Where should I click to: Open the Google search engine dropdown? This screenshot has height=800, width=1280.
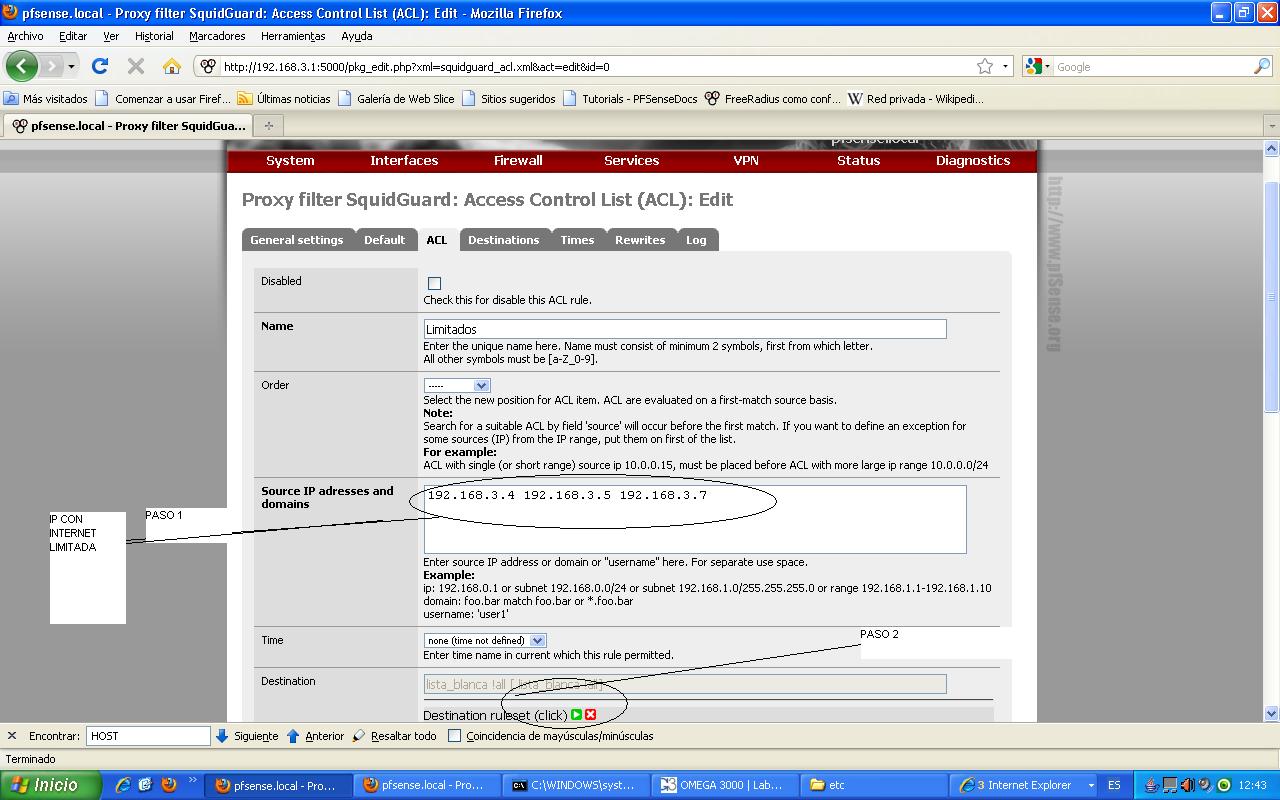[1039, 67]
